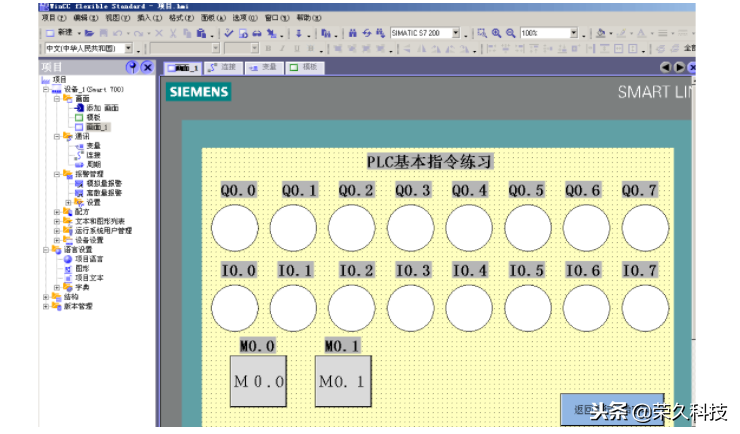Click the open project folder icon
This screenshot has height=434, width=740.
tap(90, 33)
